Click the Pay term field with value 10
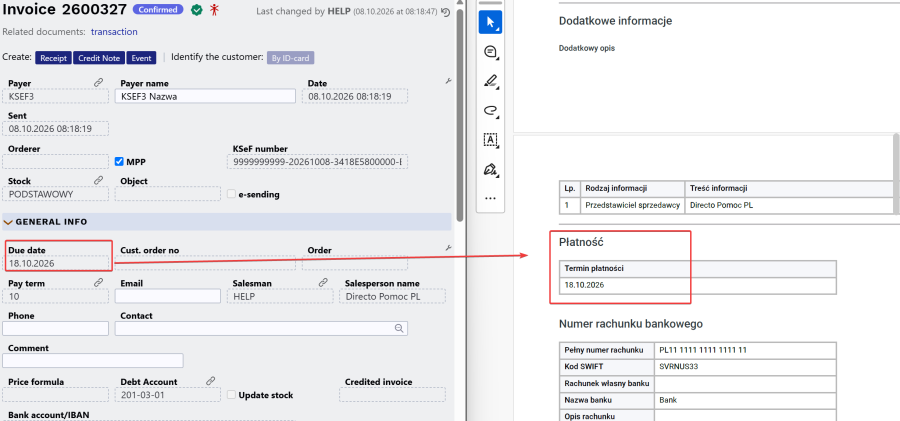Viewport: 900px width, 421px height. coord(56,296)
